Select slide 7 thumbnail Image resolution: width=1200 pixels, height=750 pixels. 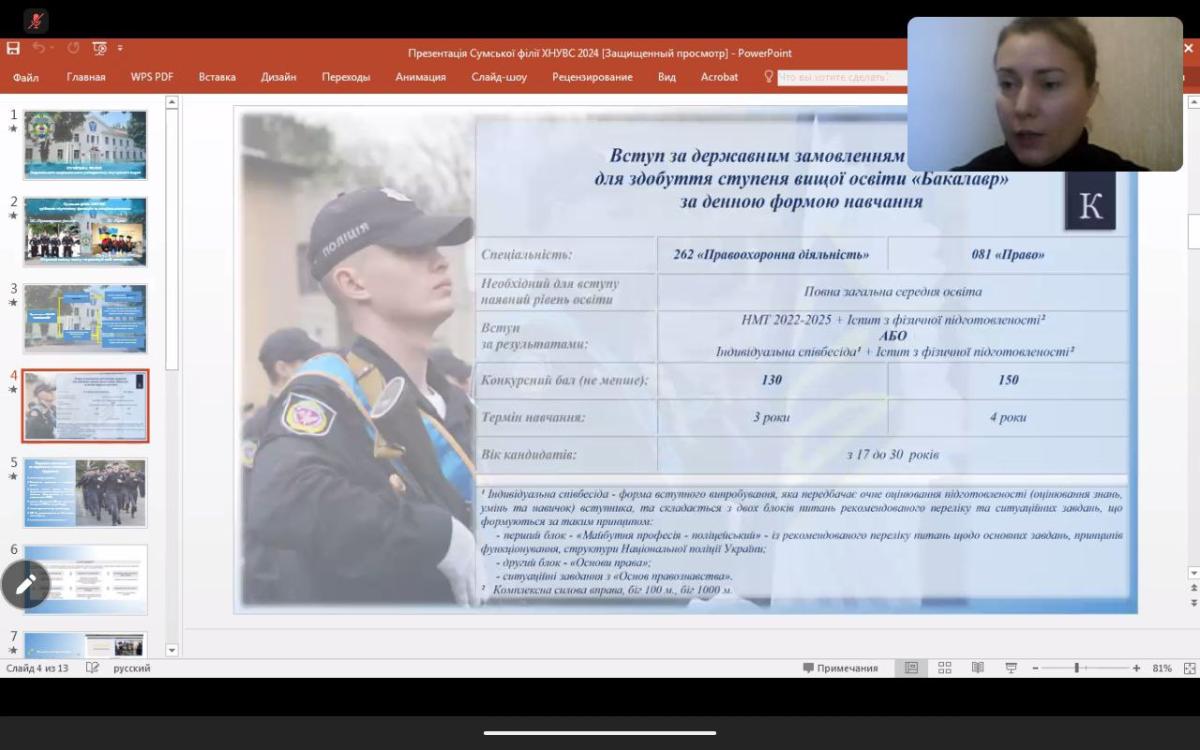coord(85,644)
